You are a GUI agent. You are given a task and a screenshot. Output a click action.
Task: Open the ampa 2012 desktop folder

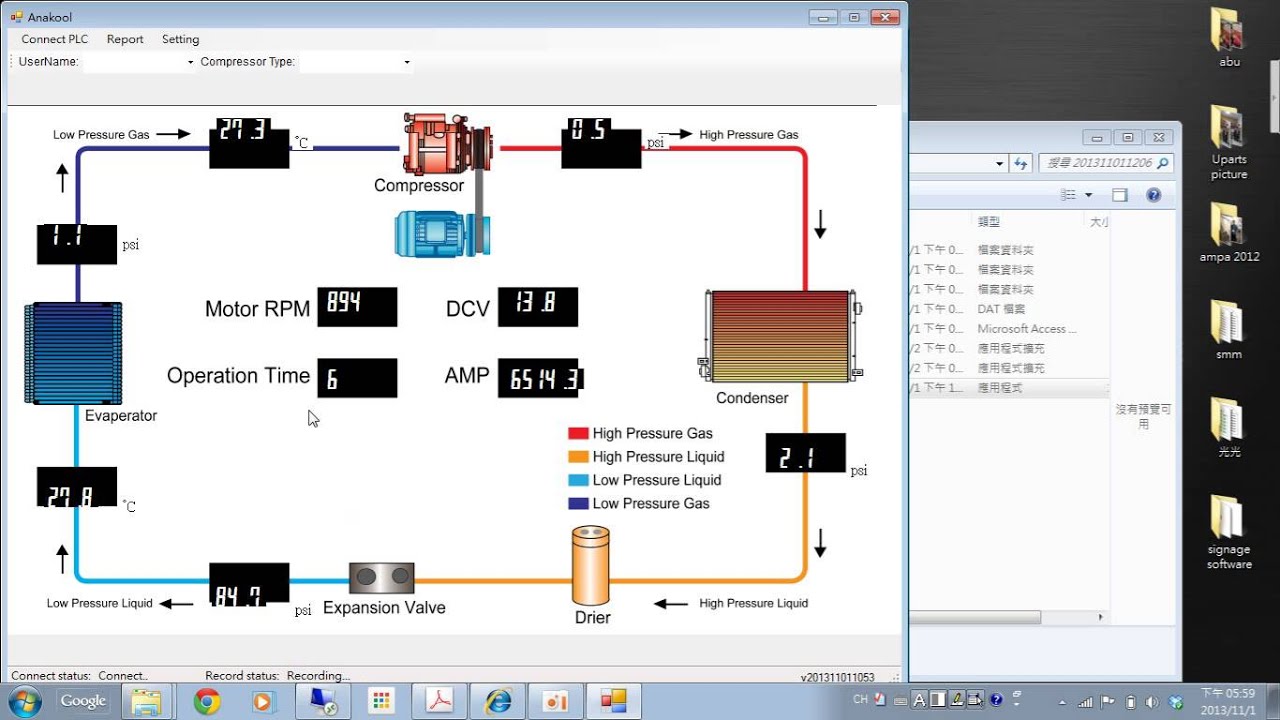point(1229,232)
